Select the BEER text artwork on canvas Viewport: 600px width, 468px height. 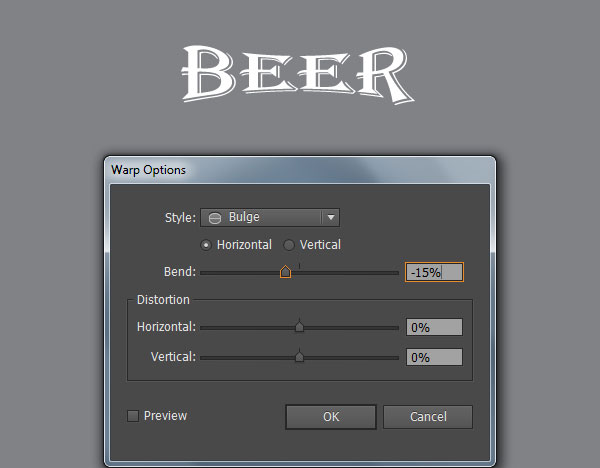tap(298, 74)
